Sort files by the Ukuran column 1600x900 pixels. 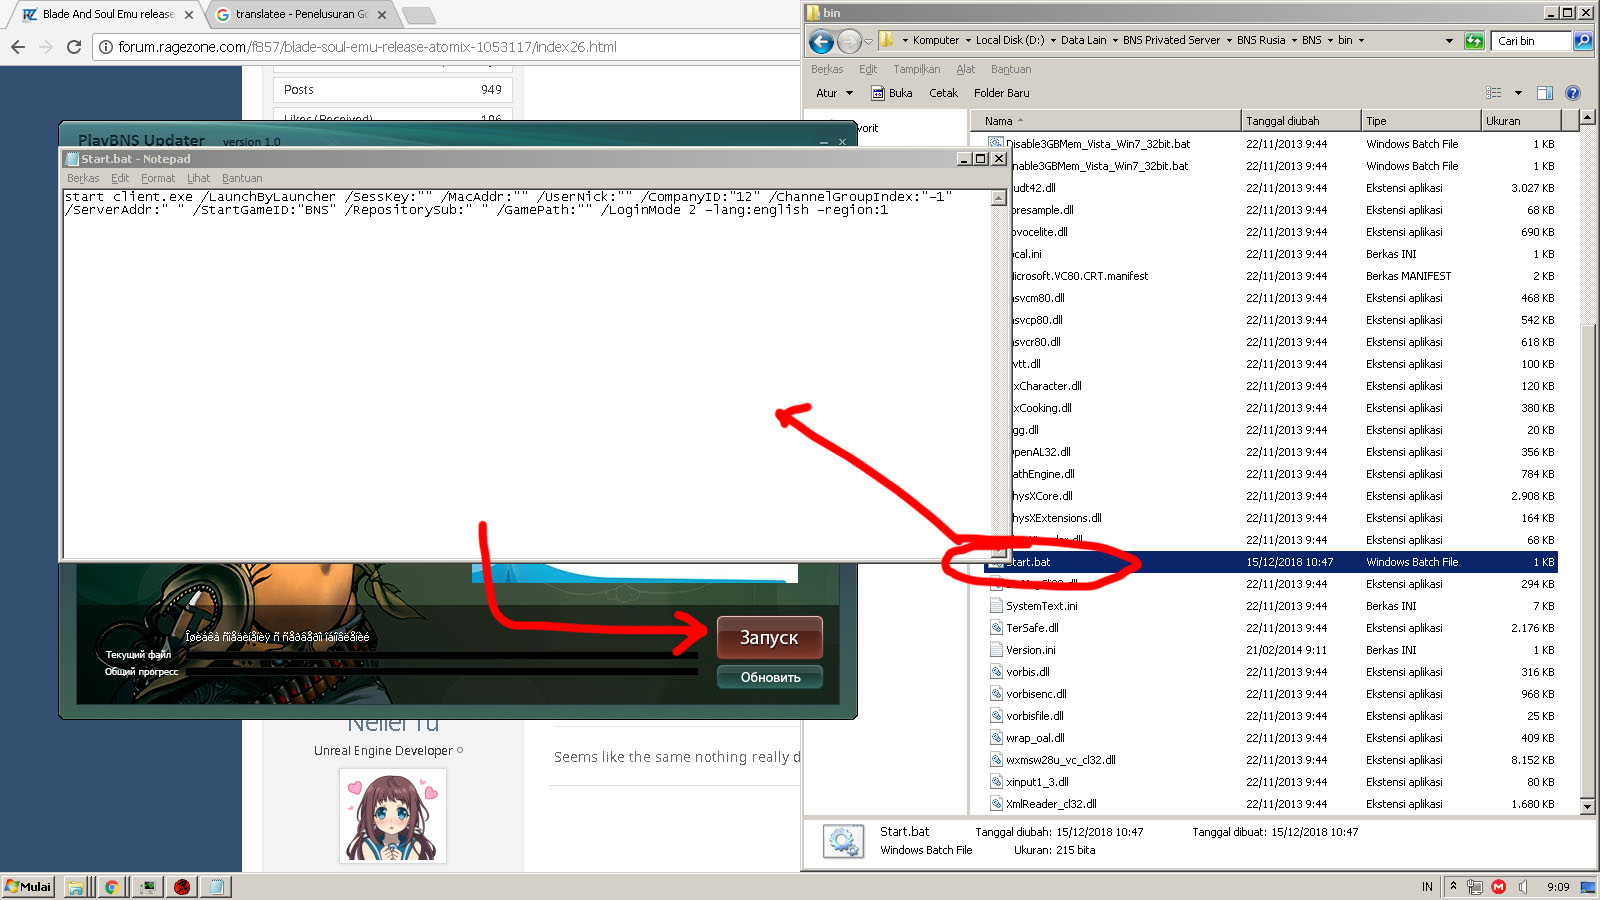click(1519, 121)
